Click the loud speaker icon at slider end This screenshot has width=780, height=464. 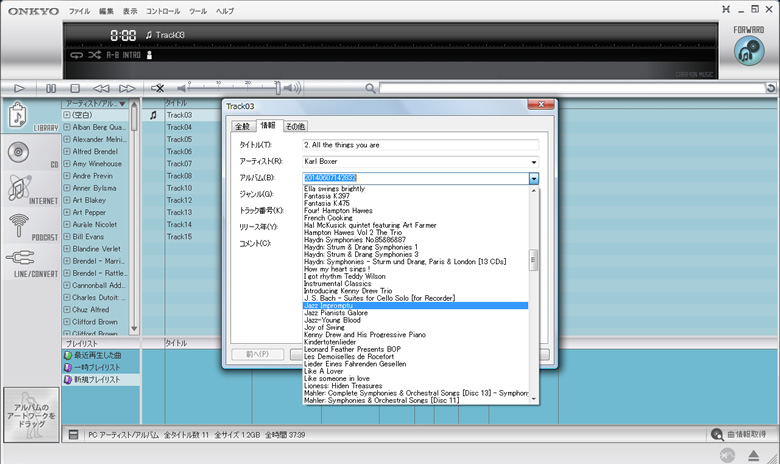[292, 89]
